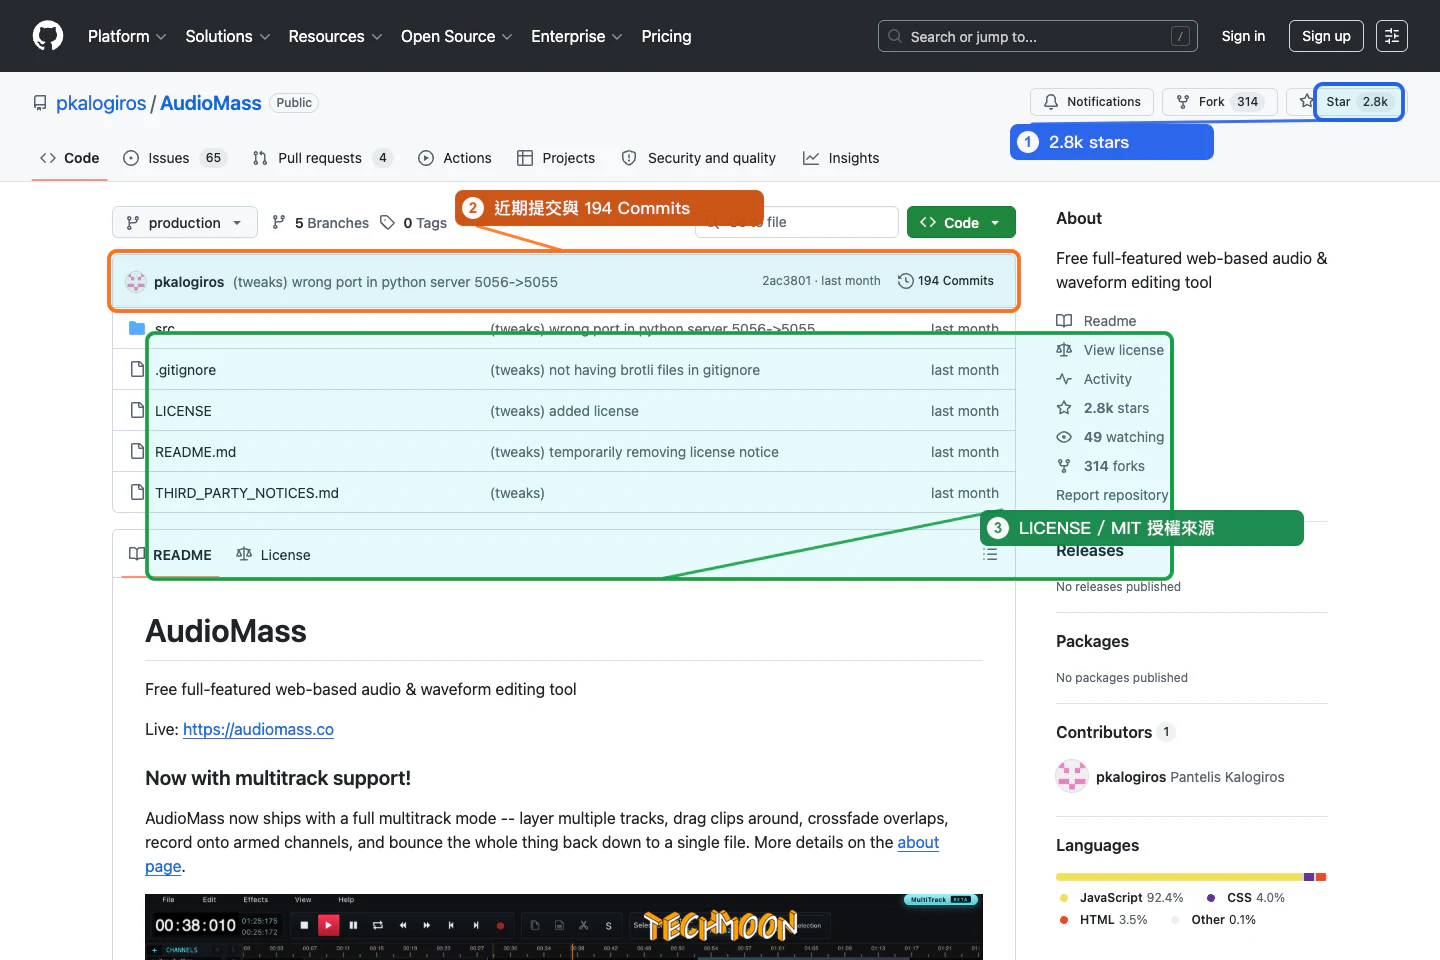Open the Projects tab

pos(556,158)
